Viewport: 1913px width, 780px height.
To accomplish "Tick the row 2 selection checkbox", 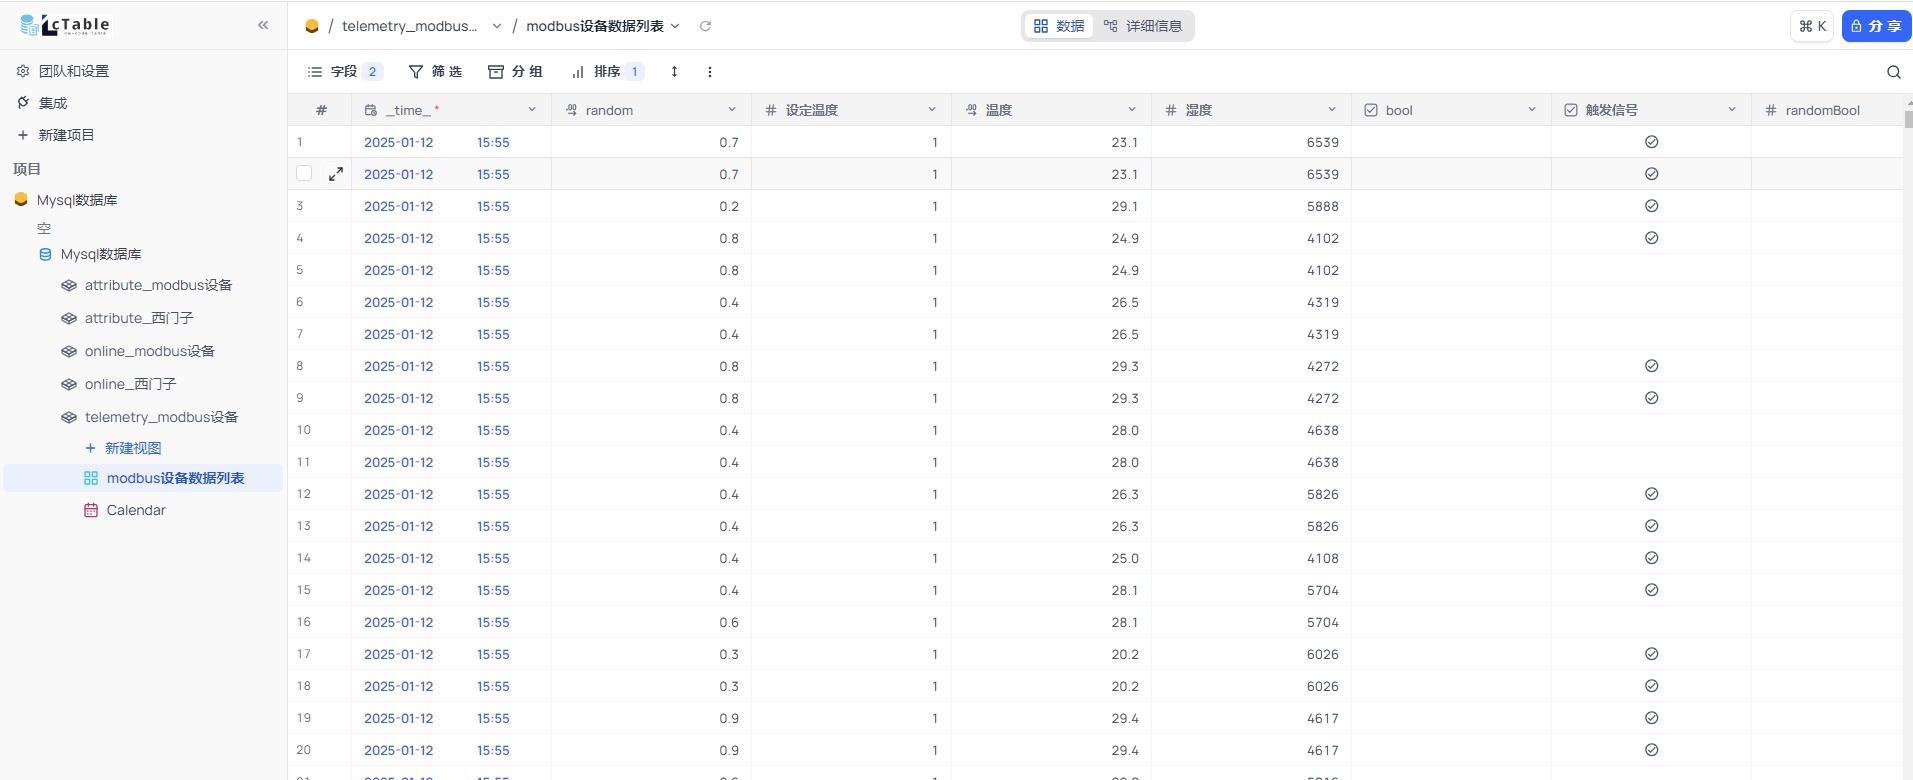I will pos(304,174).
